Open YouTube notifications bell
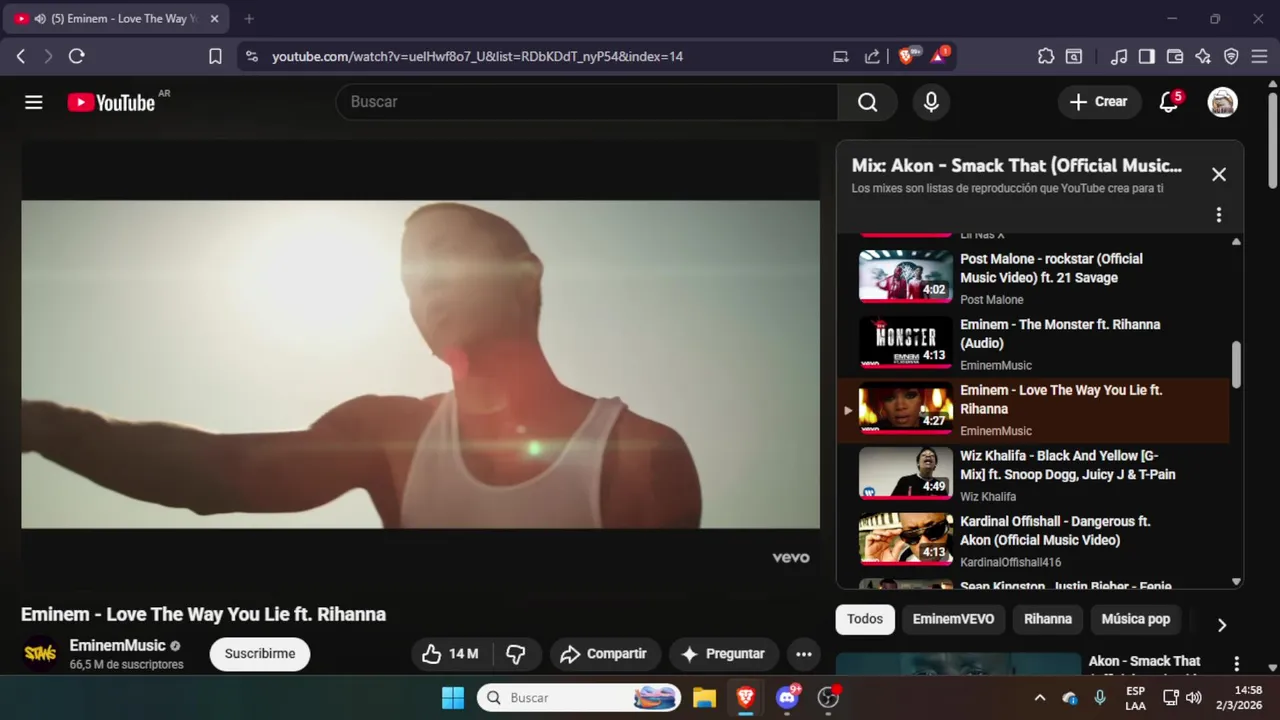The image size is (1280, 720). pos(1168,102)
